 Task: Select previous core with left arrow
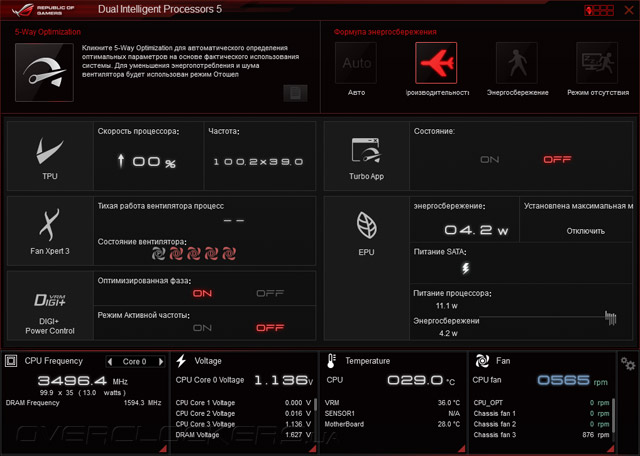click(109, 362)
